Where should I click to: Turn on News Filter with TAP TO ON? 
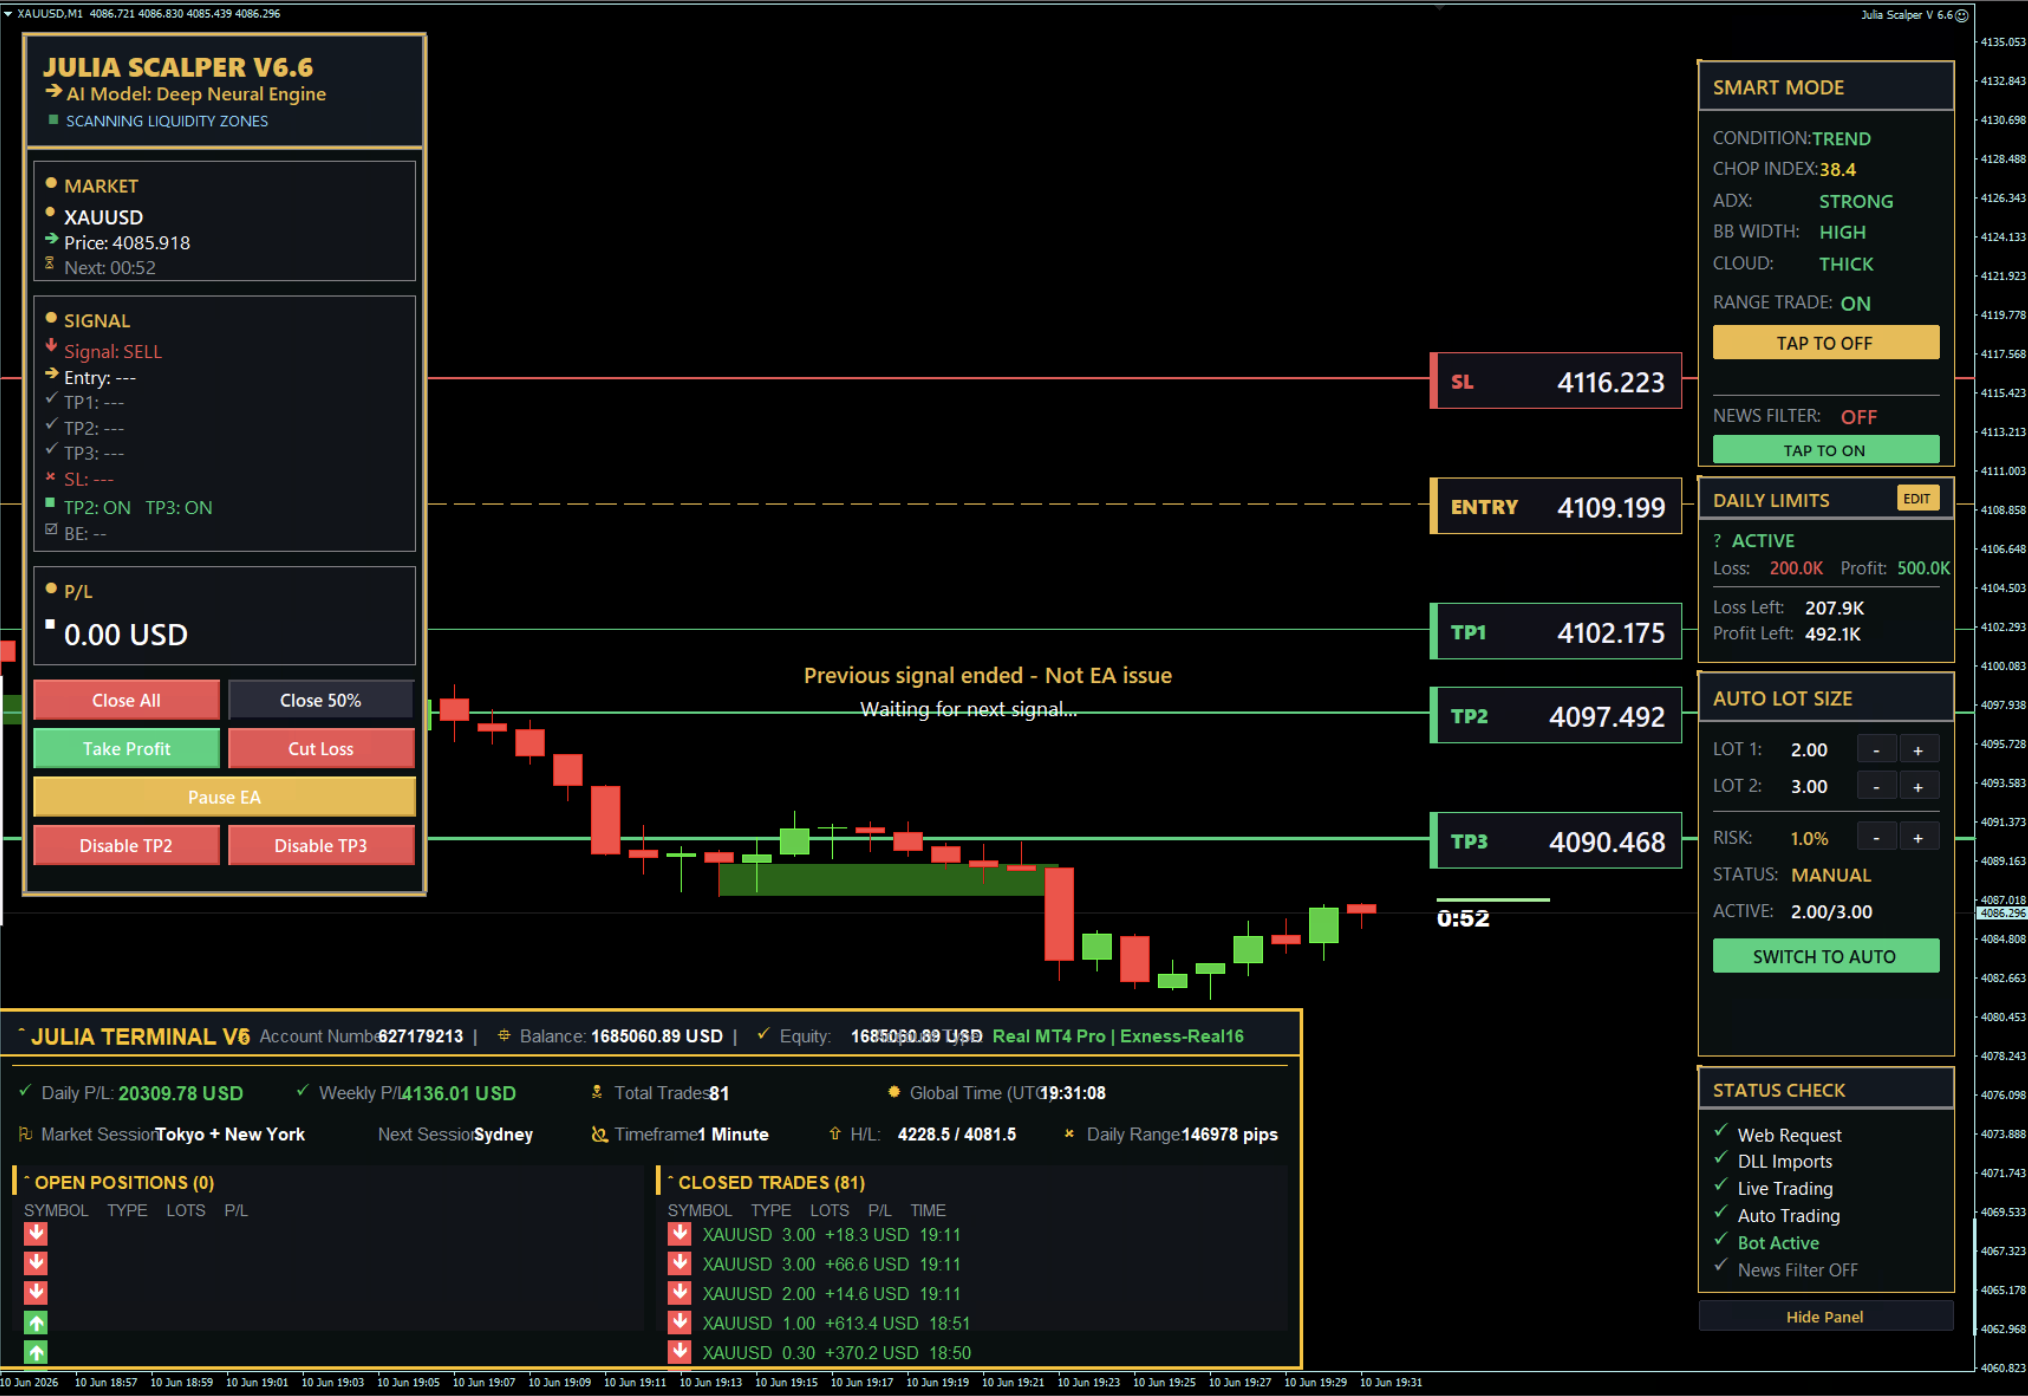[1825, 450]
